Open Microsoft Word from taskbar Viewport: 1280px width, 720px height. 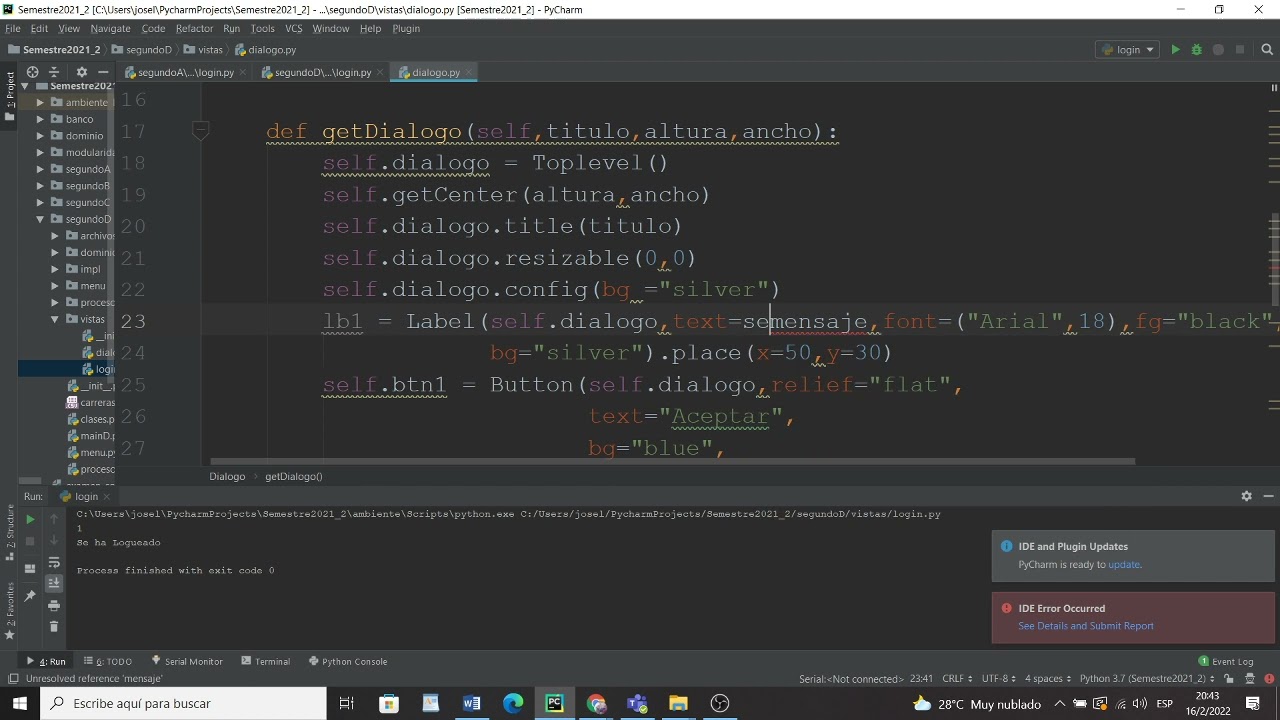pyautogui.click(x=471, y=703)
